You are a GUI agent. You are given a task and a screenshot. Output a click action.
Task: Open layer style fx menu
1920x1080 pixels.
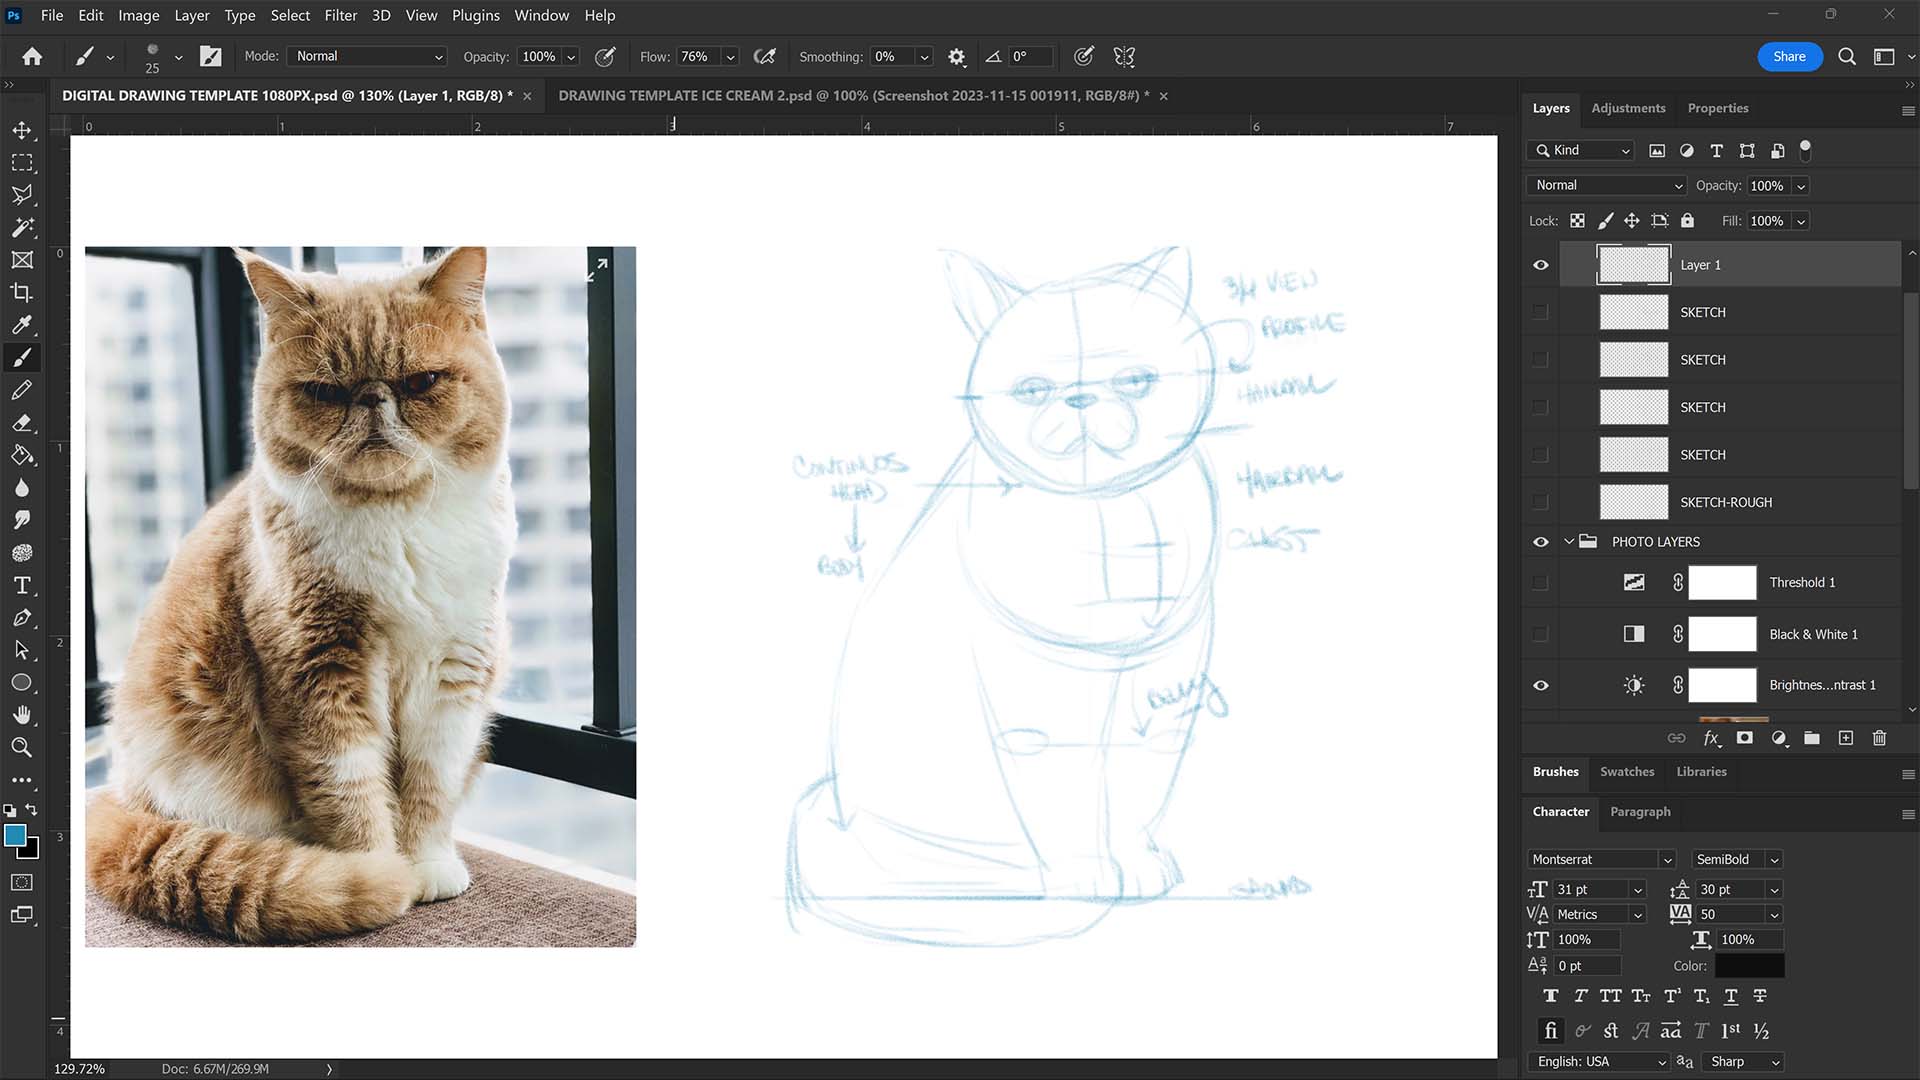1711,738
